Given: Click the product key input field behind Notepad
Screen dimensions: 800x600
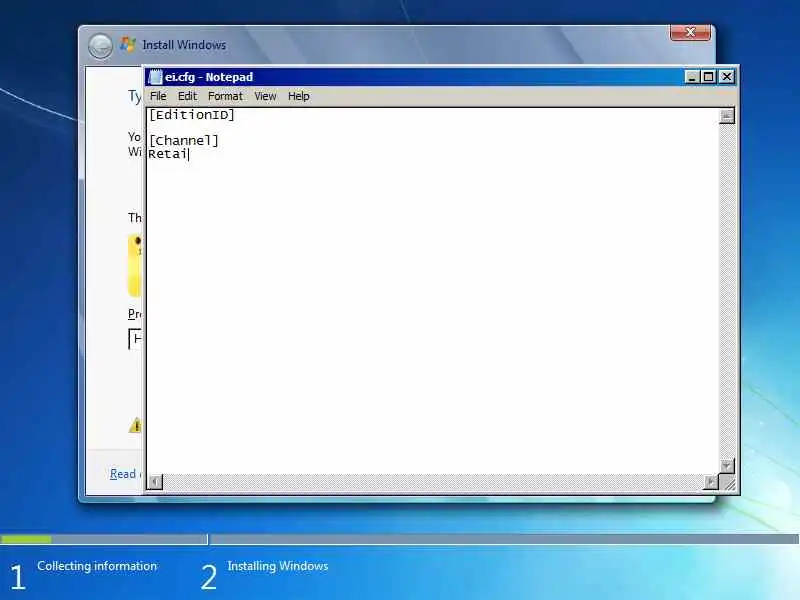Looking at the screenshot, I should [135, 339].
